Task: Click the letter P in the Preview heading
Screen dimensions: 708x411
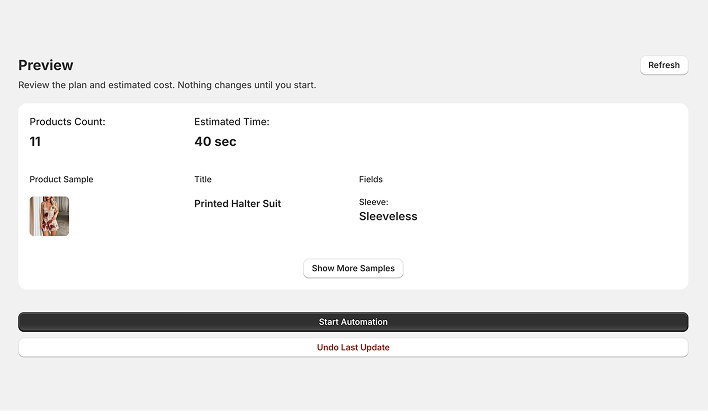Action: (x=23, y=65)
